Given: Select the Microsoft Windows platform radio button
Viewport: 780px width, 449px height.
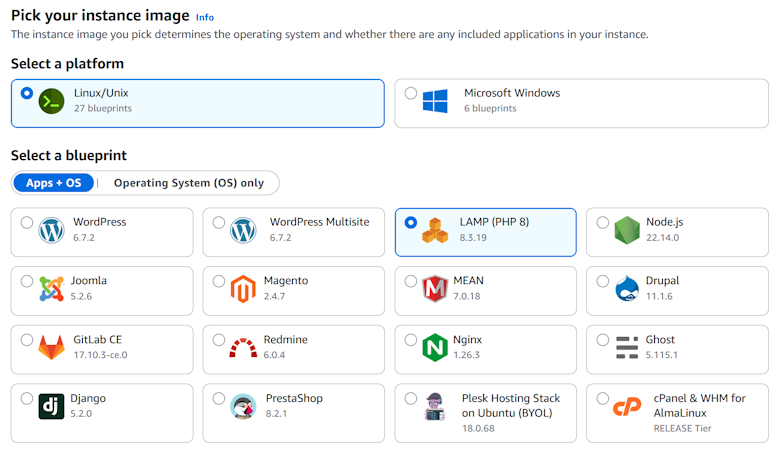Looking at the screenshot, I should coord(411,94).
